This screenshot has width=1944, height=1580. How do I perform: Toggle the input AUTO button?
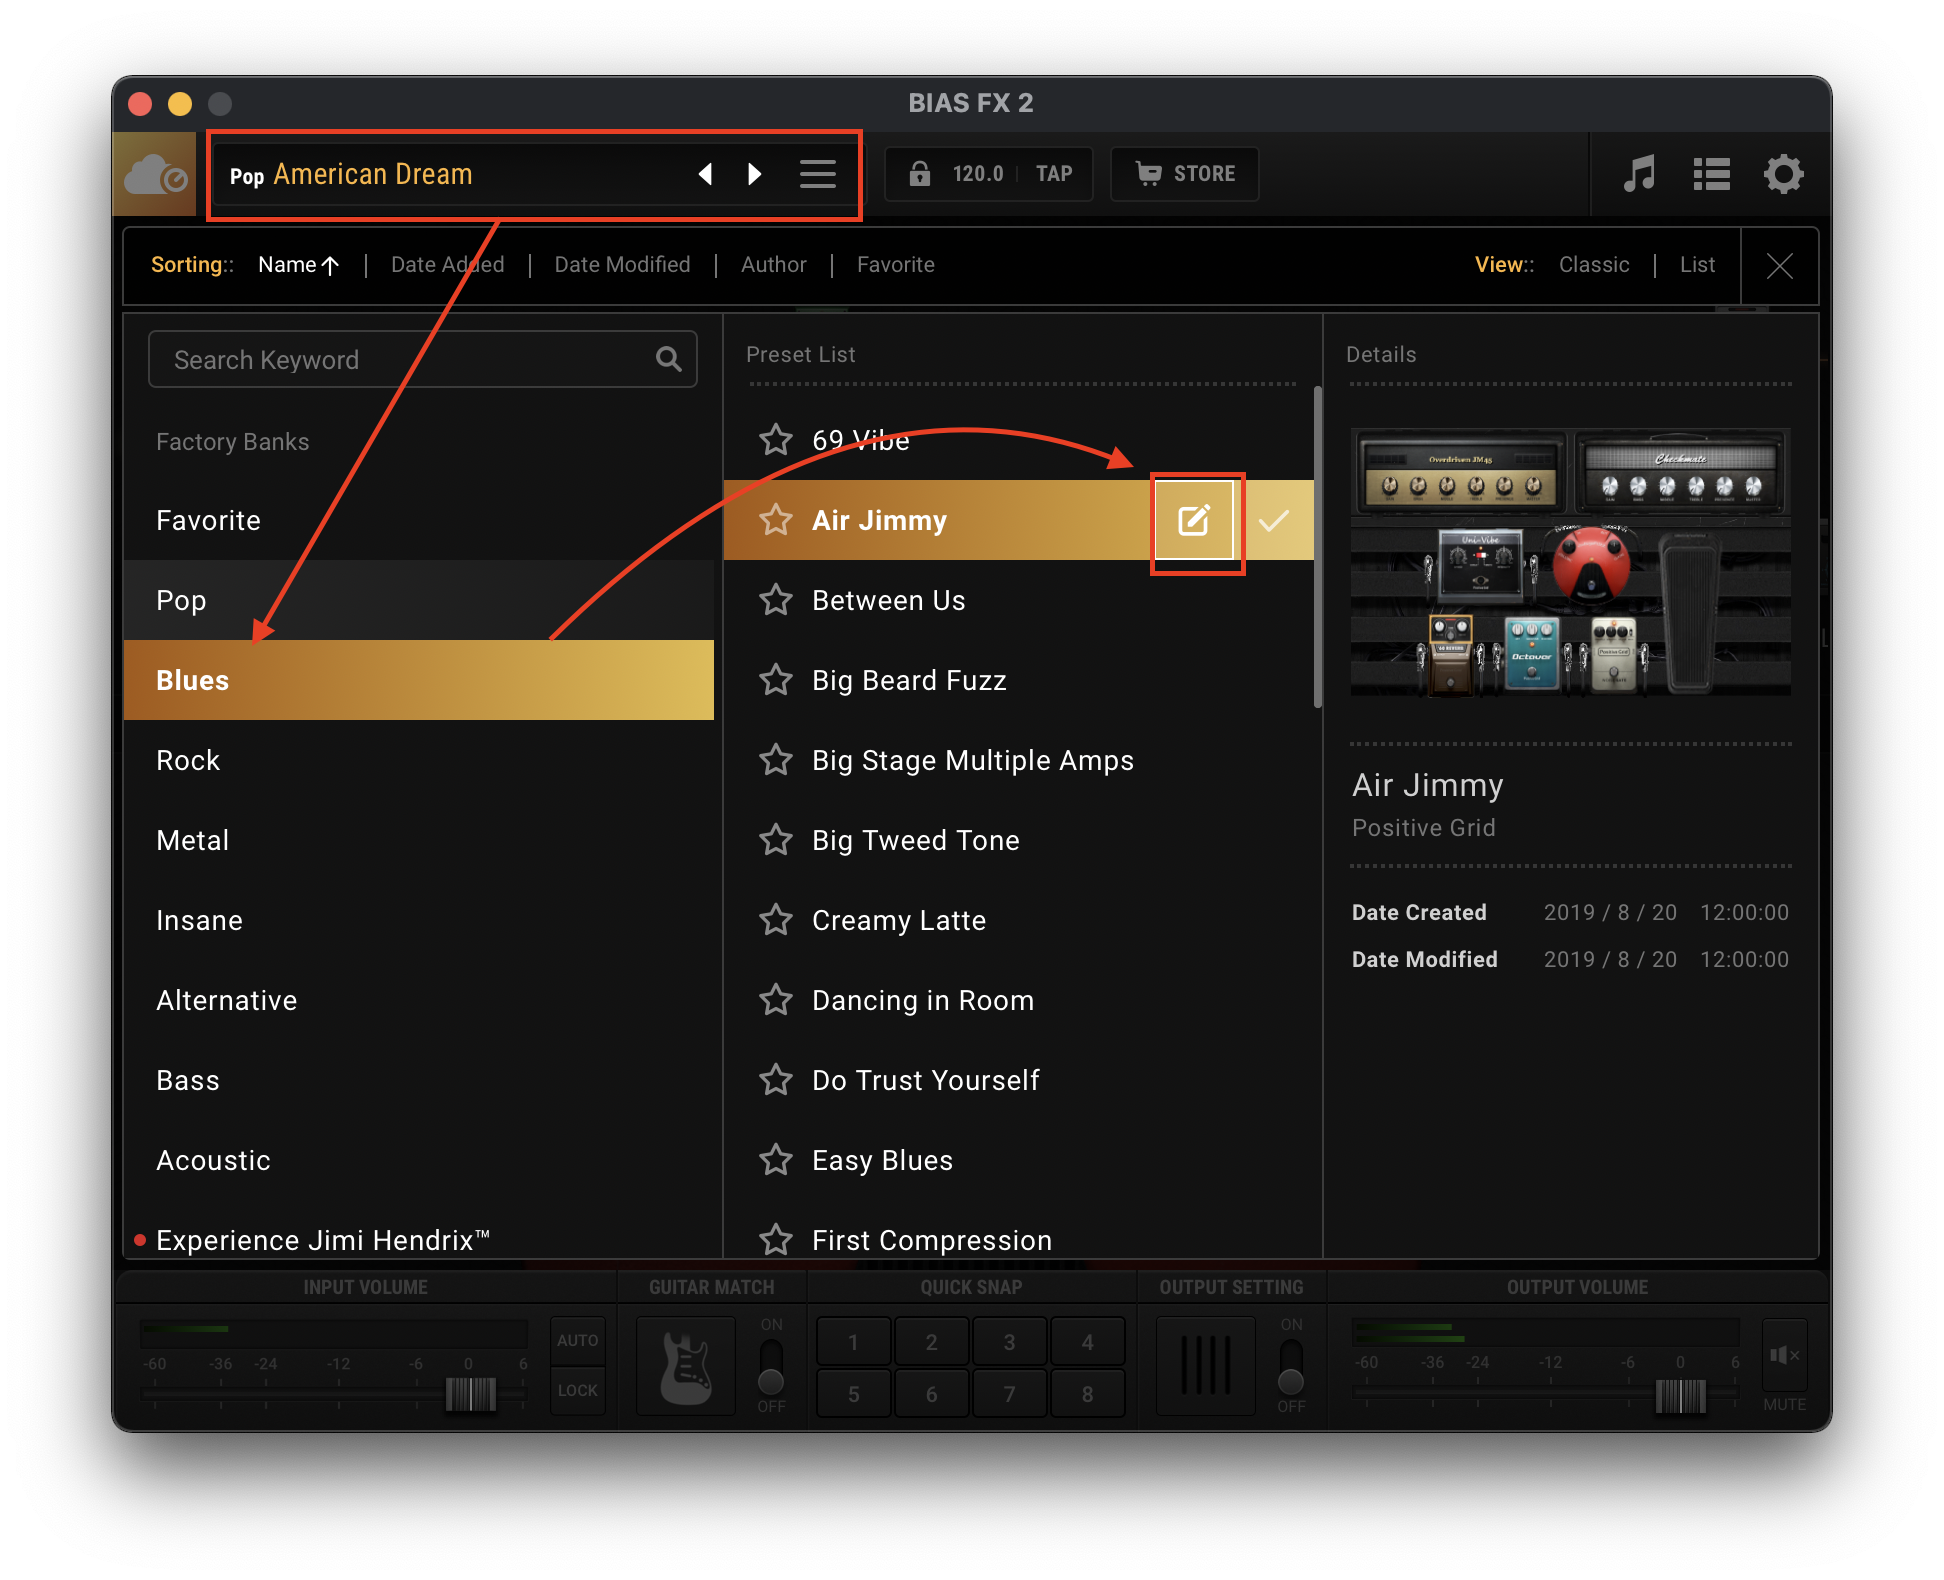tap(578, 1340)
